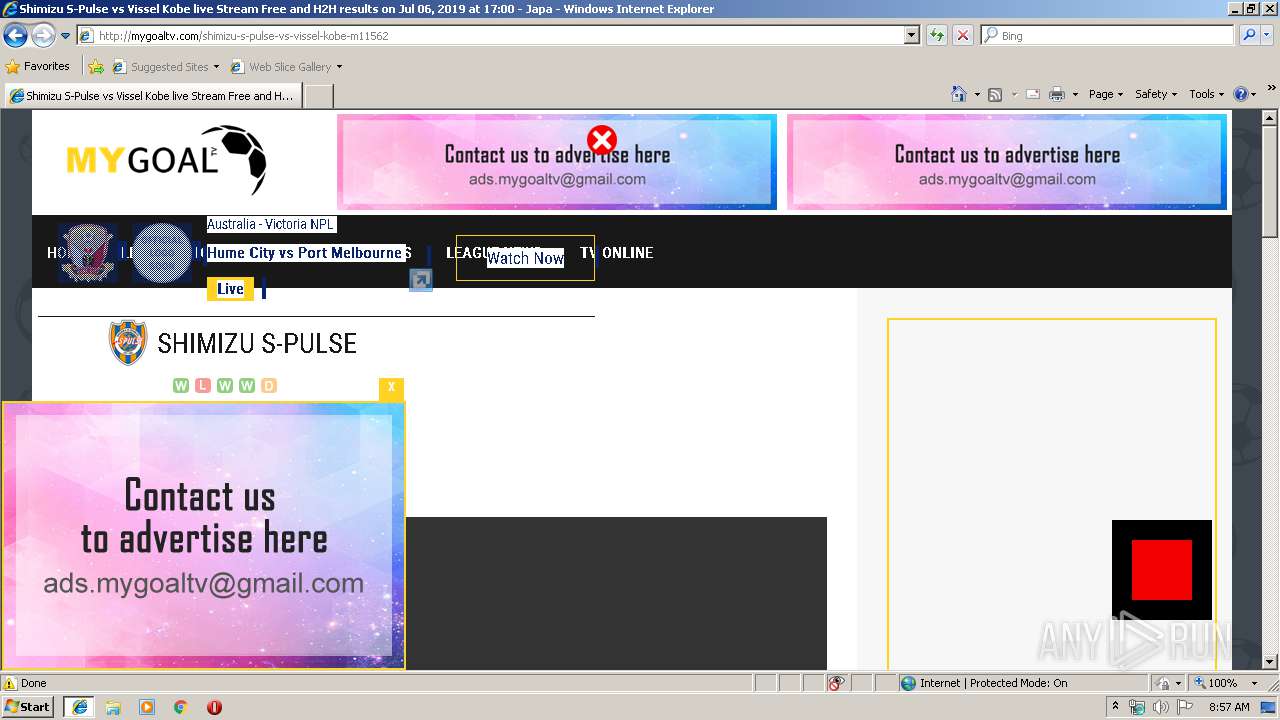Click the privacy report eye icon in status bar
This screenshot has height=720, width=1280.
[x=836, y=683]
